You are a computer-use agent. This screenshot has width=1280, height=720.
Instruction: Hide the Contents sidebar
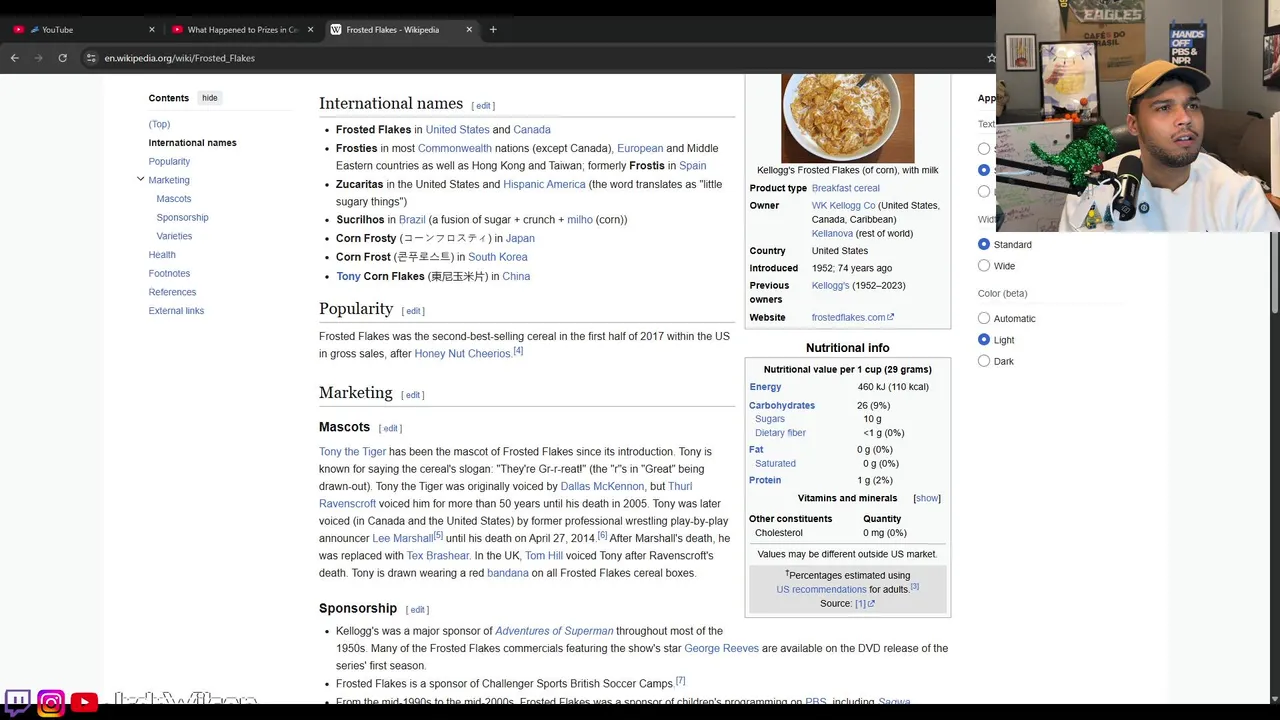coord(209,98)
